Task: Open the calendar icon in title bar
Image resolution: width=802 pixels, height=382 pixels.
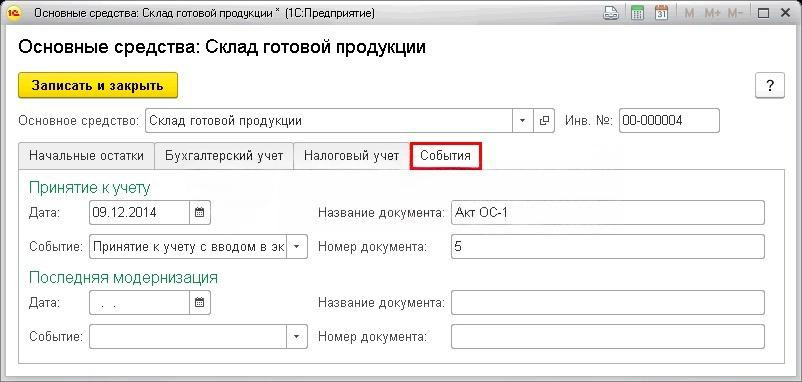Action: click(x=662, y=13)
